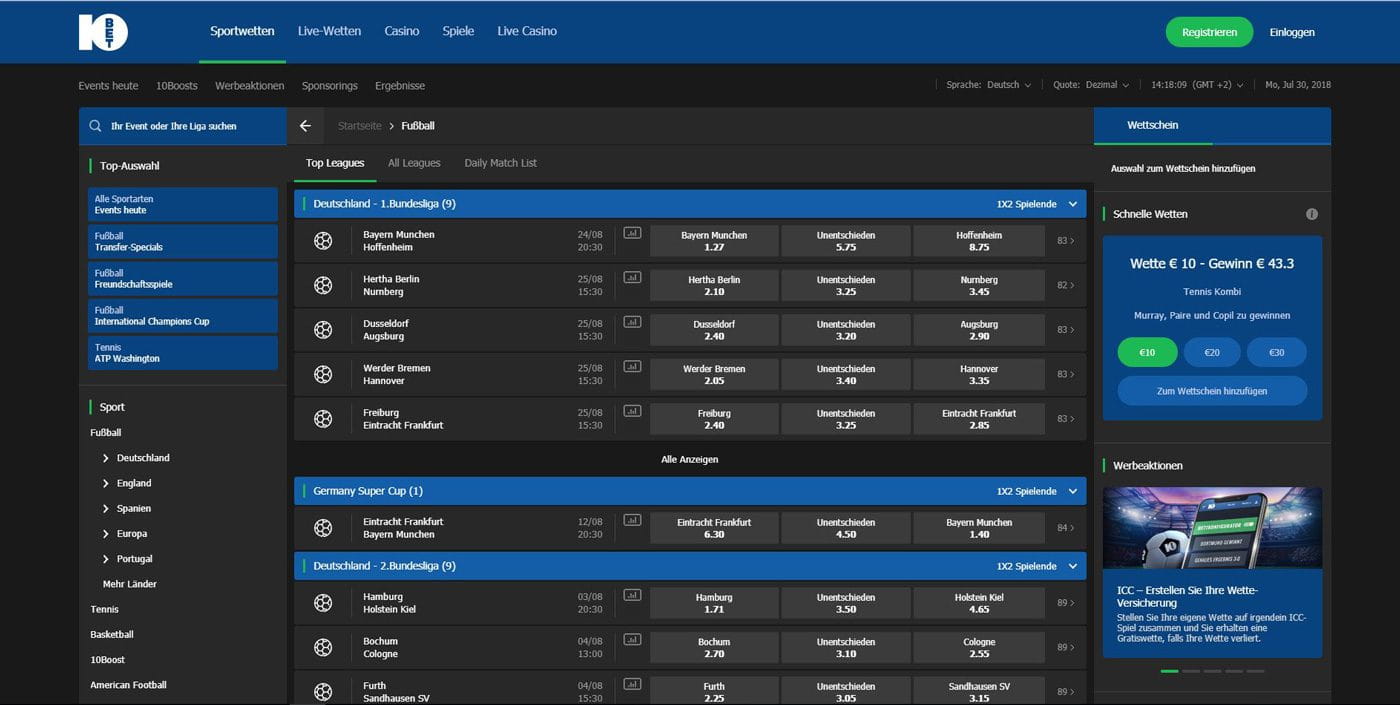Viewport: 1400px width, 705px height.
Task: Open the Sprache Deutsch dropdown
Action: point(989,85)
